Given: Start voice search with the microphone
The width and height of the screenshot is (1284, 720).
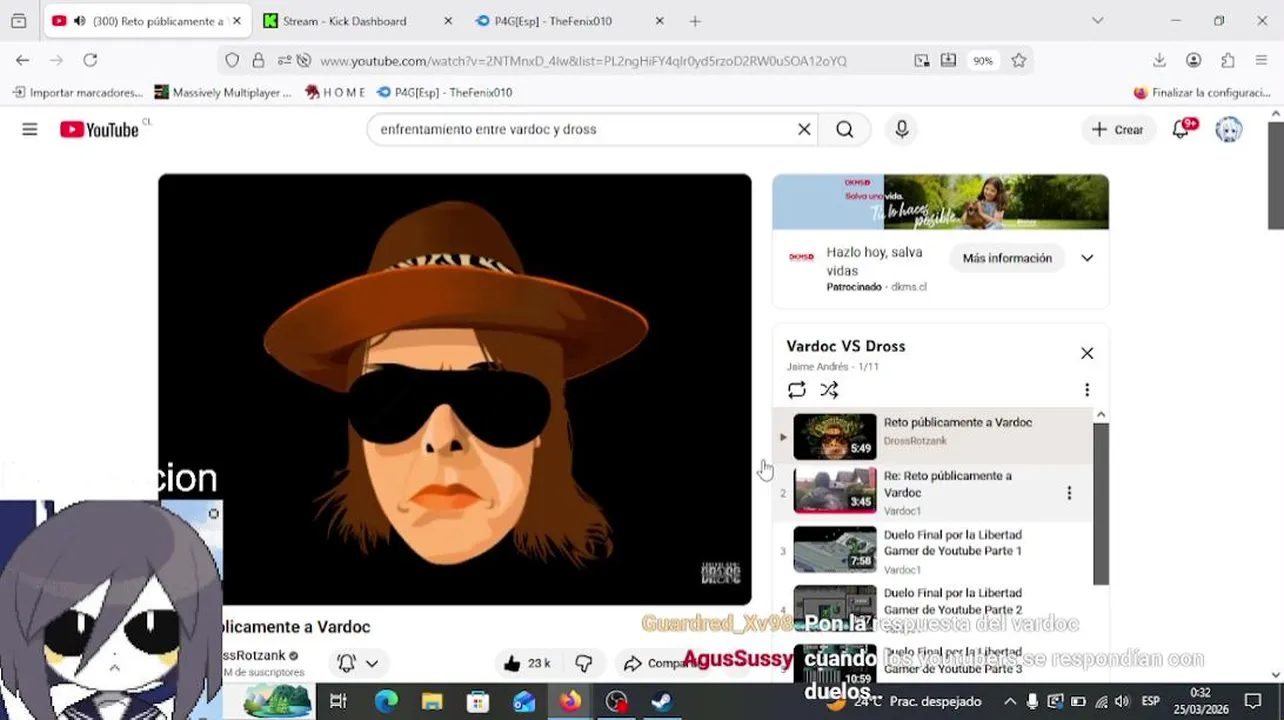Looking at the screenshot, I should [902, 129].
